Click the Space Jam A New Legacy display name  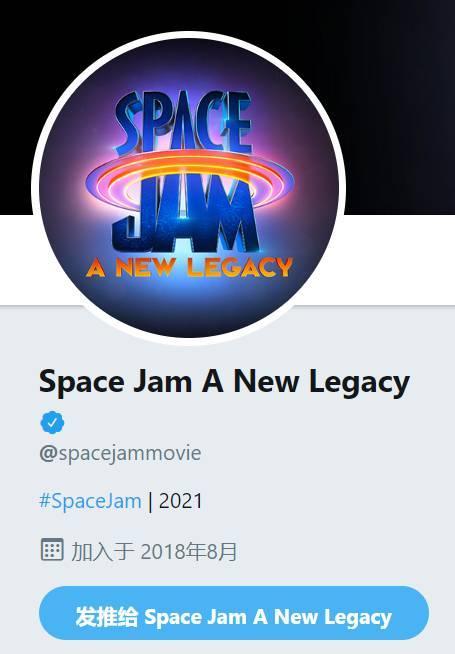click(224, 381)
